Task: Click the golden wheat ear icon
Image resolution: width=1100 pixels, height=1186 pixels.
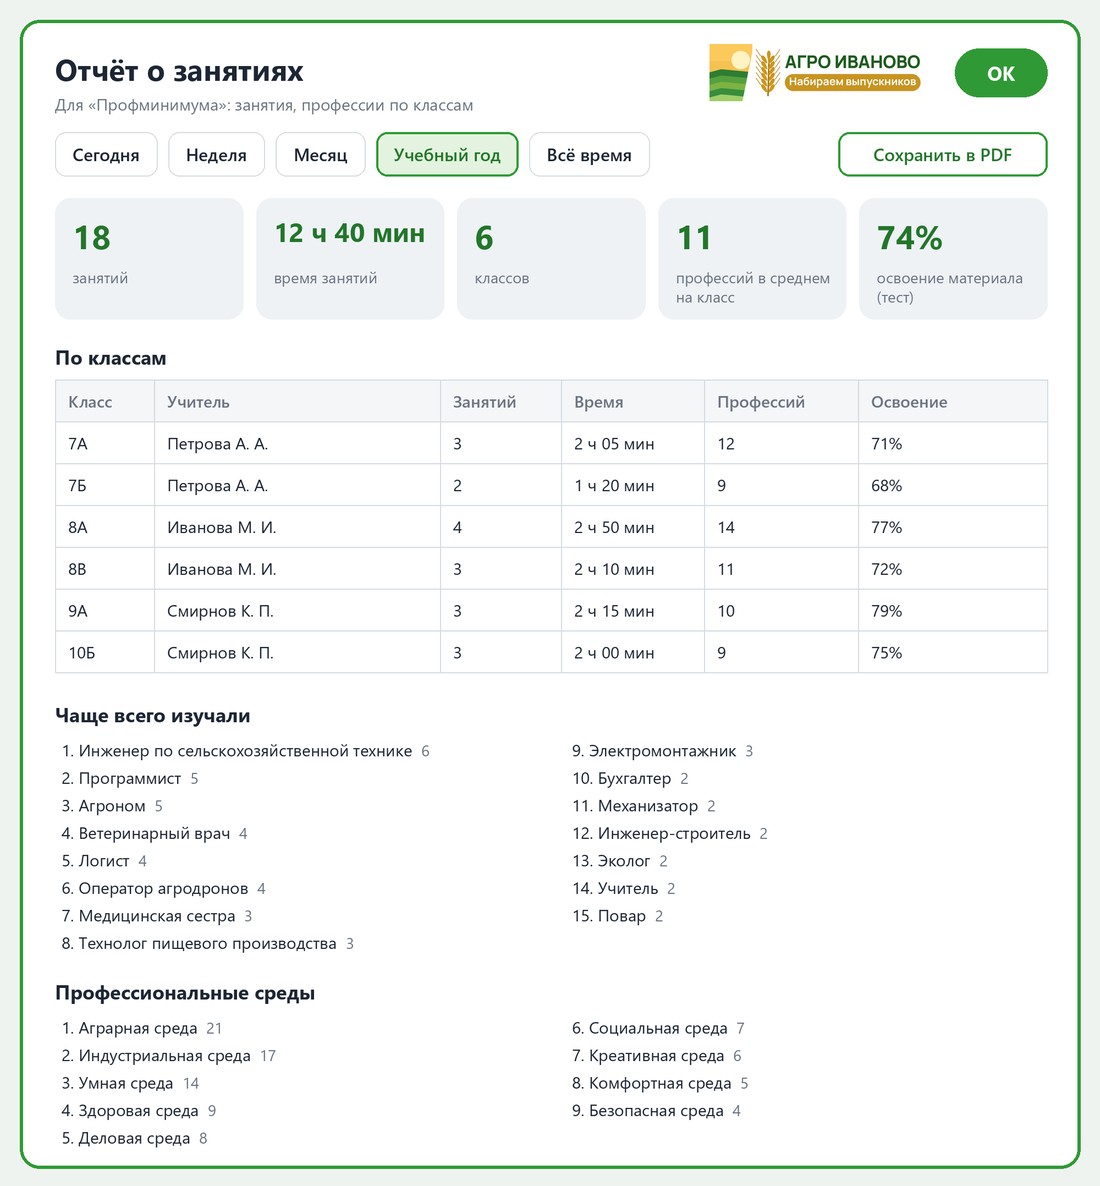Action: 767,73
